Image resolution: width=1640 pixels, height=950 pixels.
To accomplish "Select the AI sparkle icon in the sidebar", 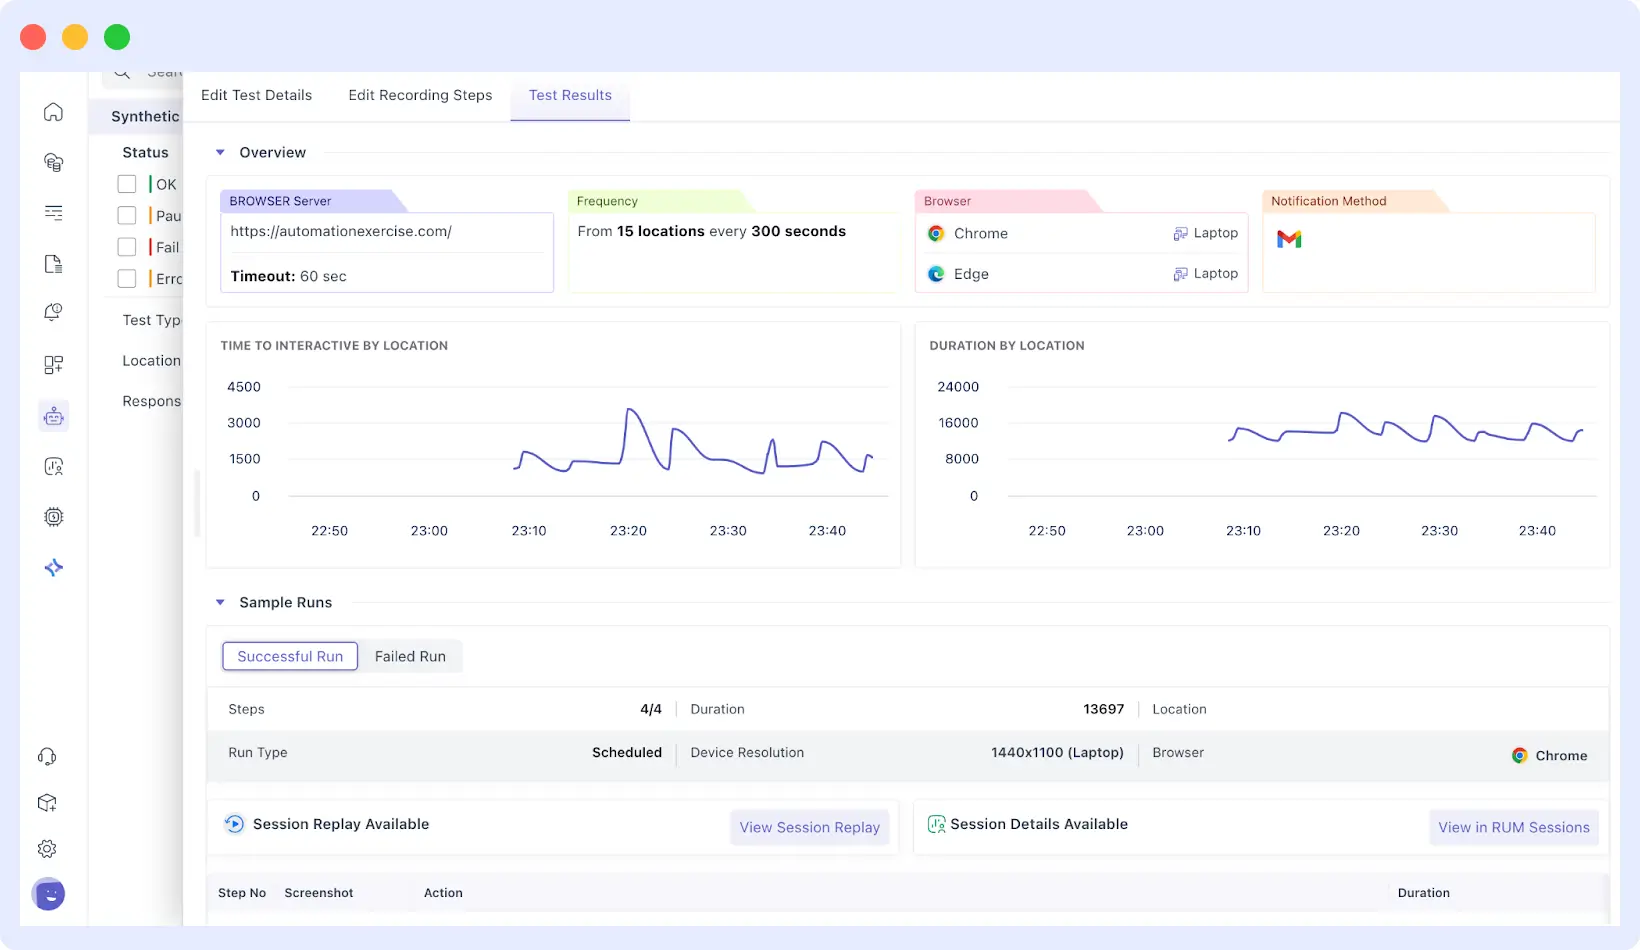I will point(52,567).
